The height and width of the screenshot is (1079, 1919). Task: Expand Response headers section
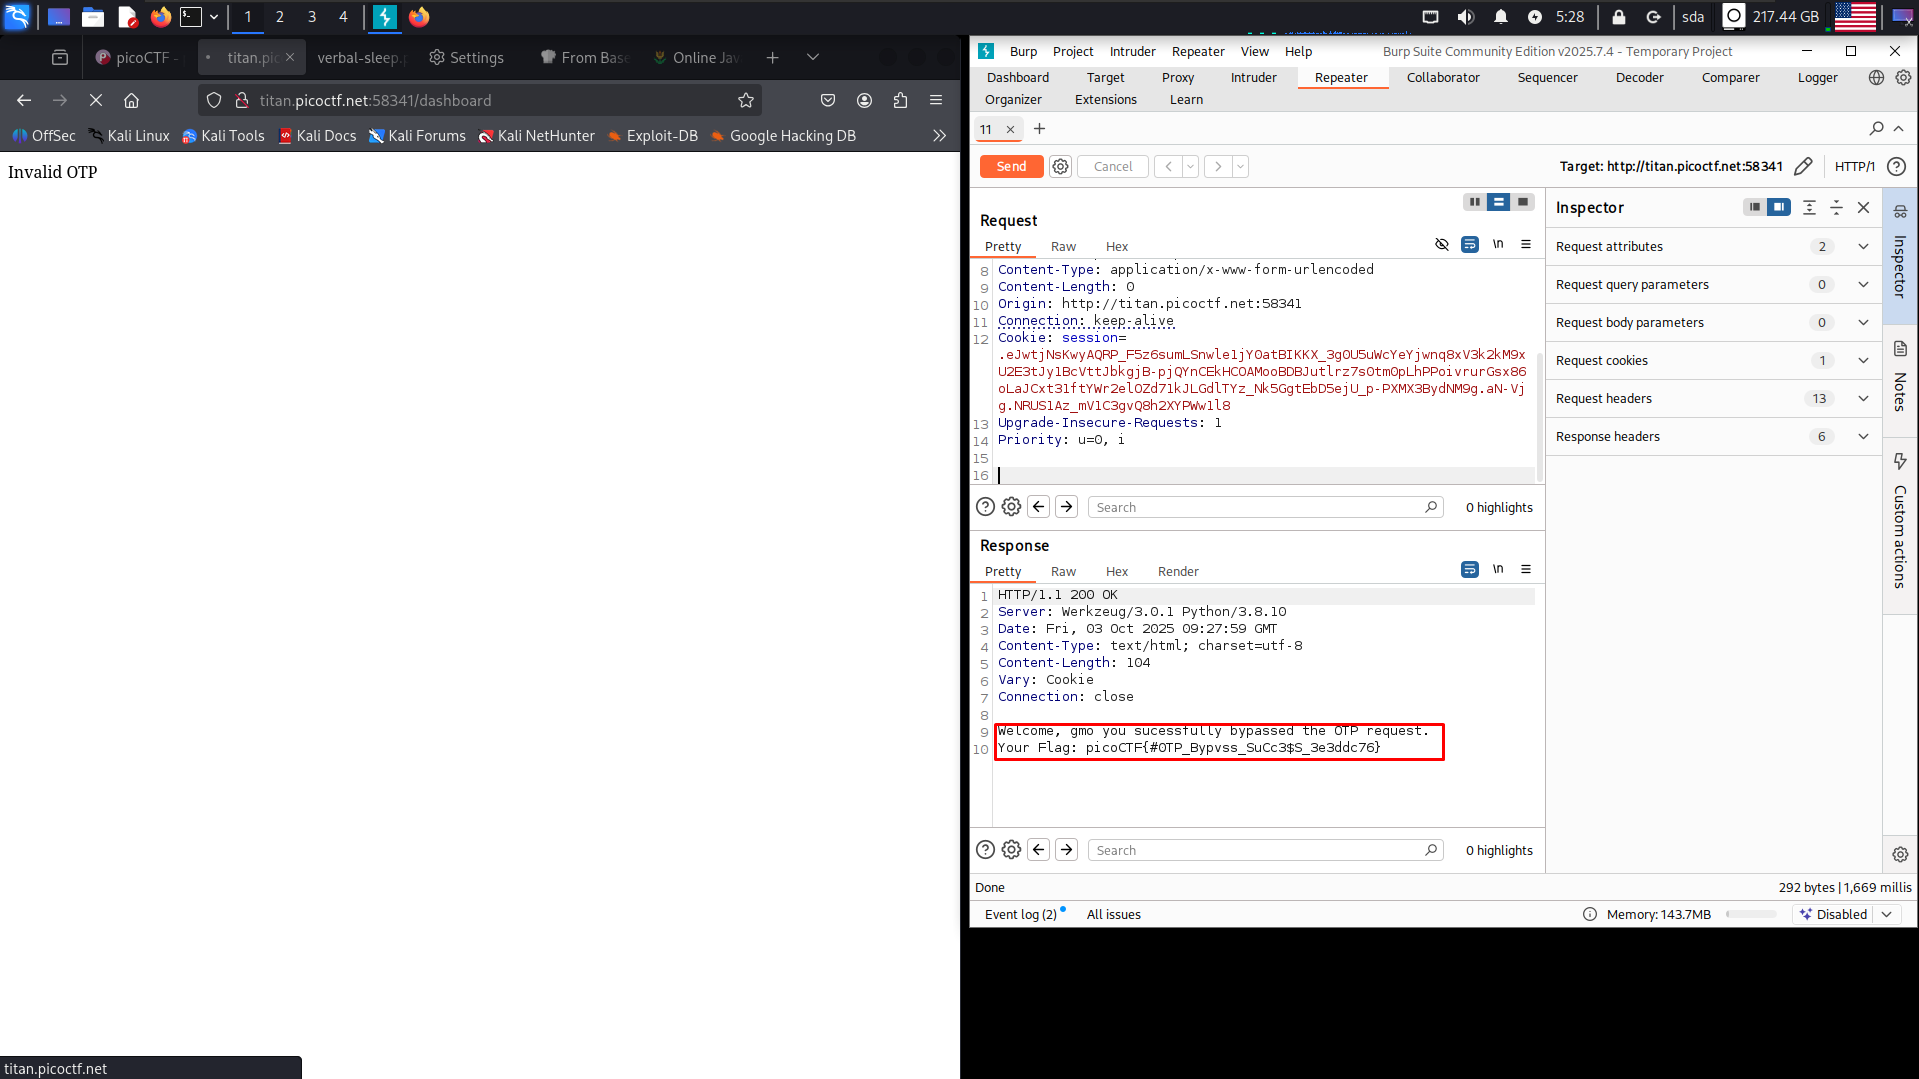tap(1862, 437)
